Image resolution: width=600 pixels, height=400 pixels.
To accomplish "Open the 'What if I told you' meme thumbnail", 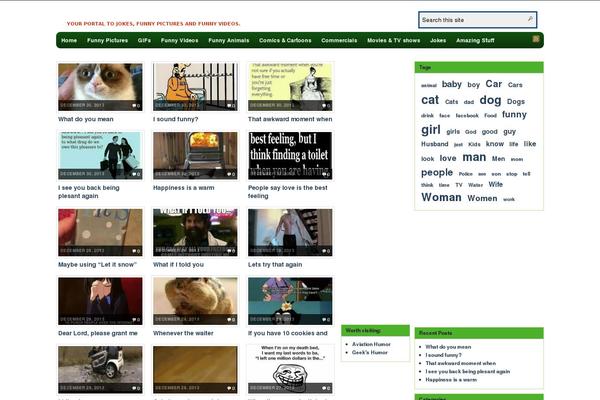I will pos(195,232).
